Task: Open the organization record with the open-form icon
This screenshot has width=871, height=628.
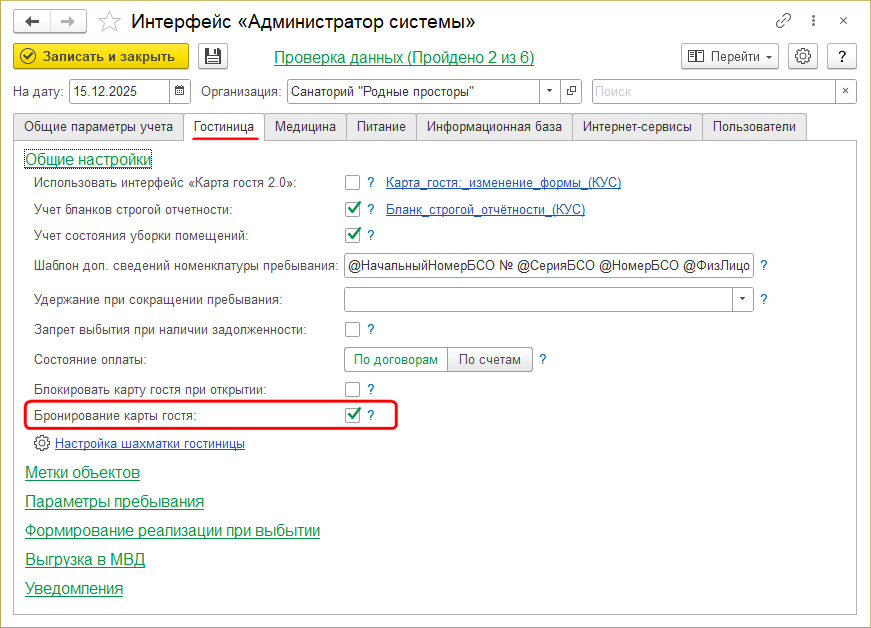Action: (571, 92)
